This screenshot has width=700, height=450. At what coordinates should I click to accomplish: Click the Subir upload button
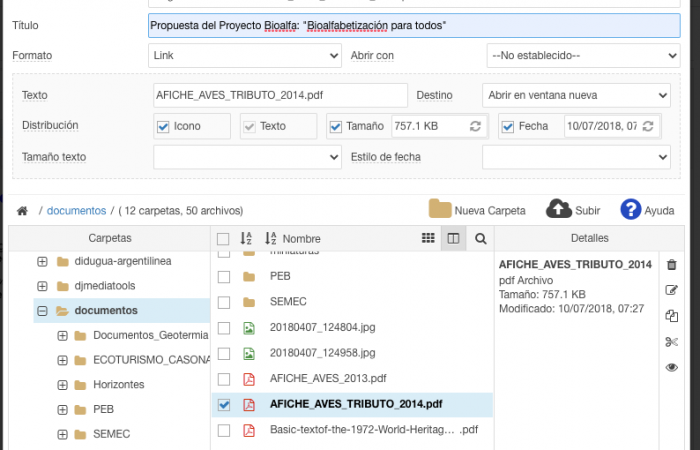point(574,211)
